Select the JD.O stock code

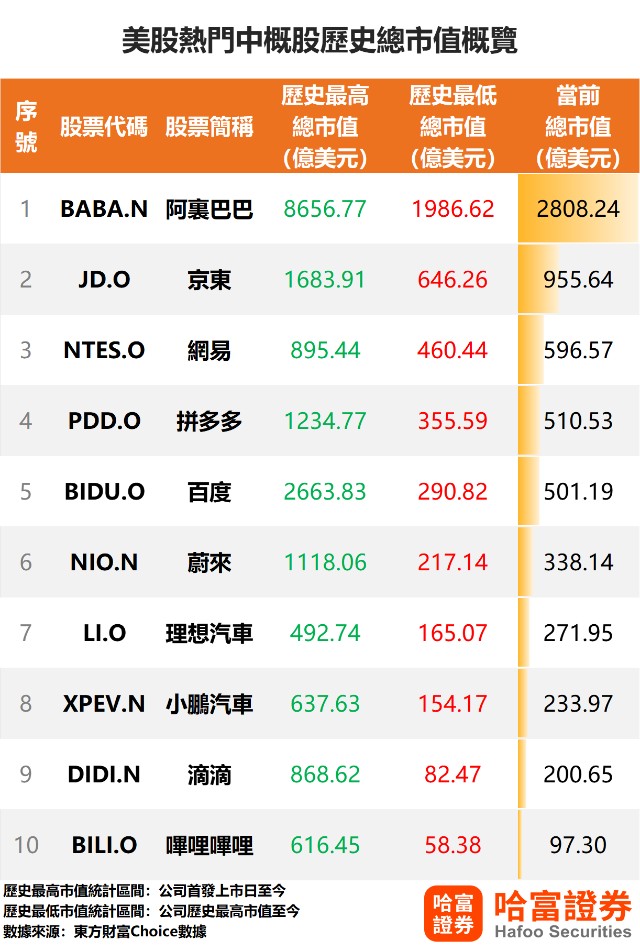click(x=104, y=280)
